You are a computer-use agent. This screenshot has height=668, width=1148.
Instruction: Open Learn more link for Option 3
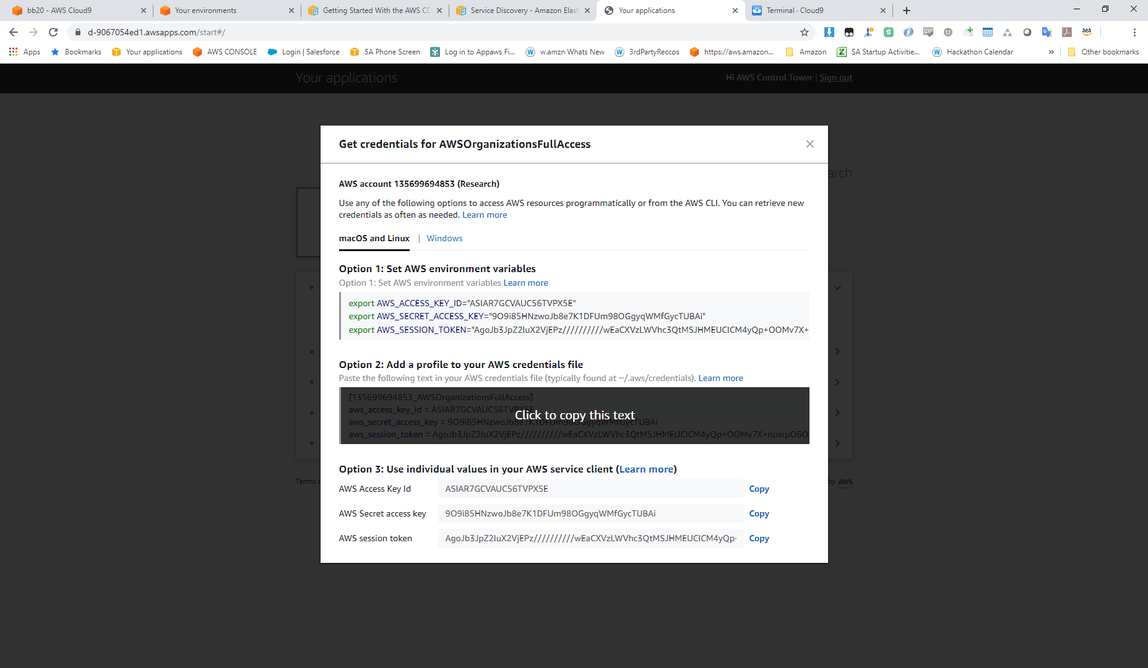tap(646, 469)
